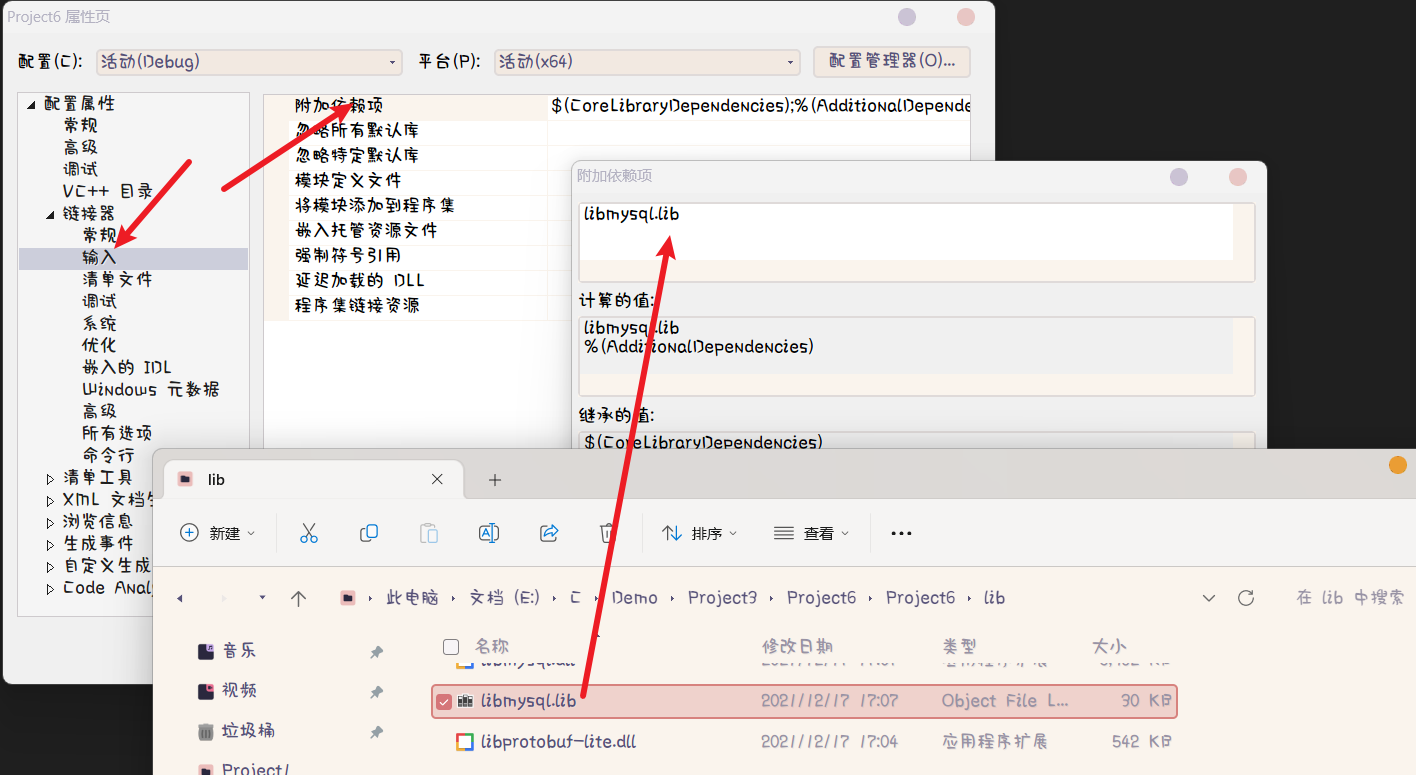Select 系统 under 链接器
Screen dimensions: 1416x775
99,324
